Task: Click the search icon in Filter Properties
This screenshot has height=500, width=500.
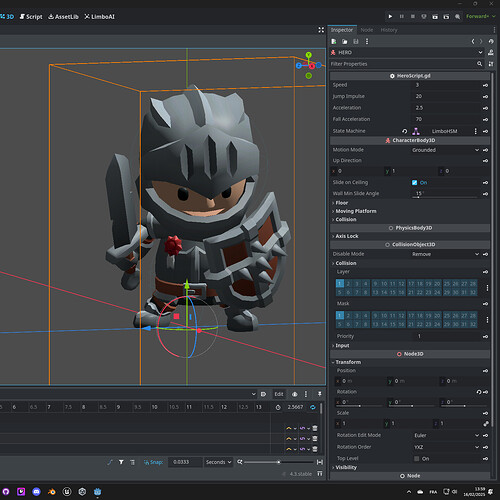Action: click(x=479, y=64)
